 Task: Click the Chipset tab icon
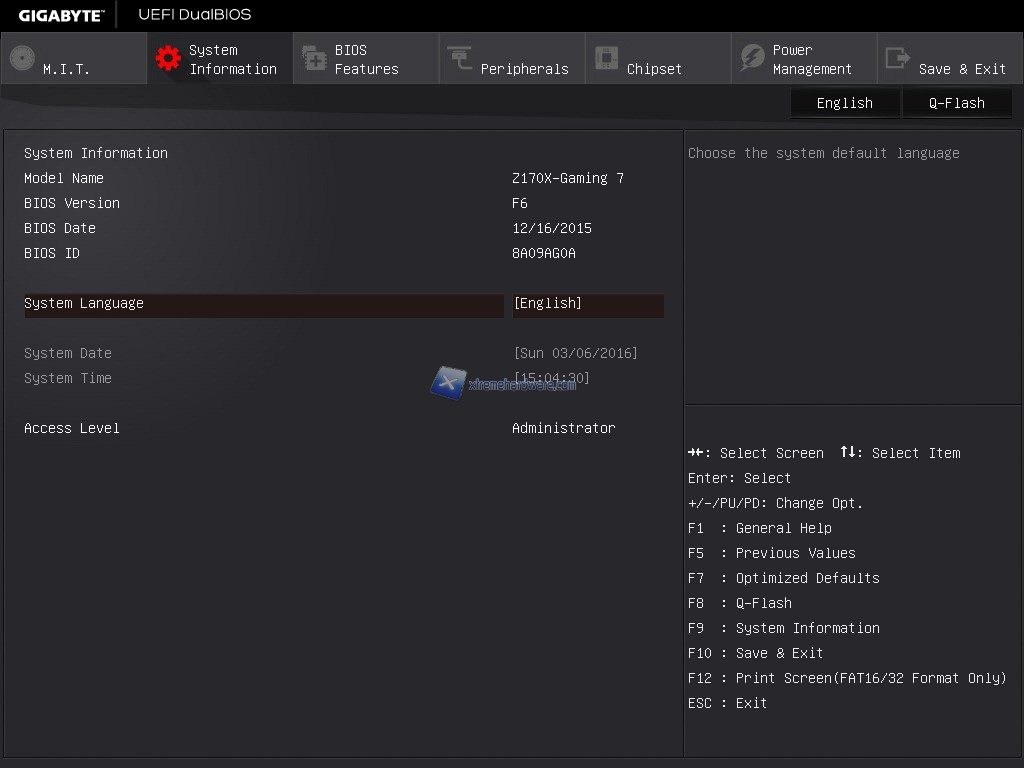(x=606, y=58)
